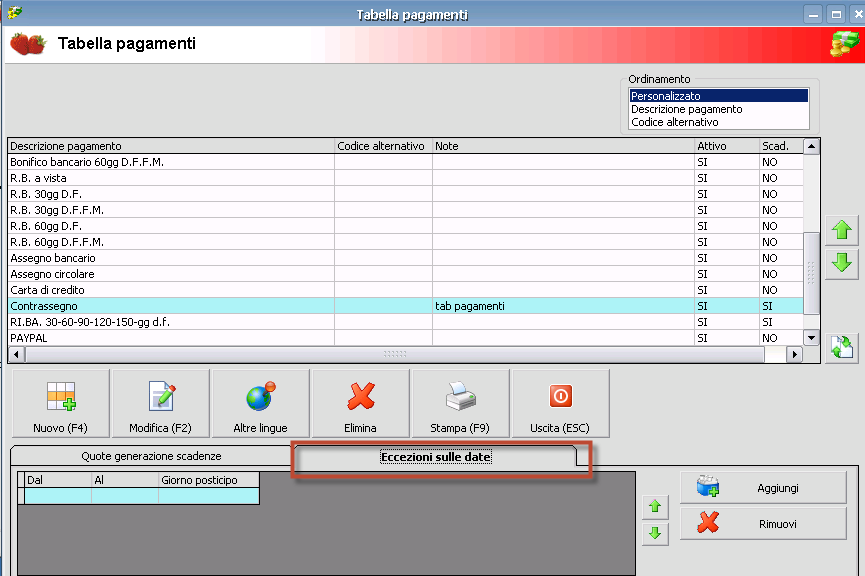The image size is (865, 576).
Task: Click the money icon in header banner
Action: coord(845,44)
